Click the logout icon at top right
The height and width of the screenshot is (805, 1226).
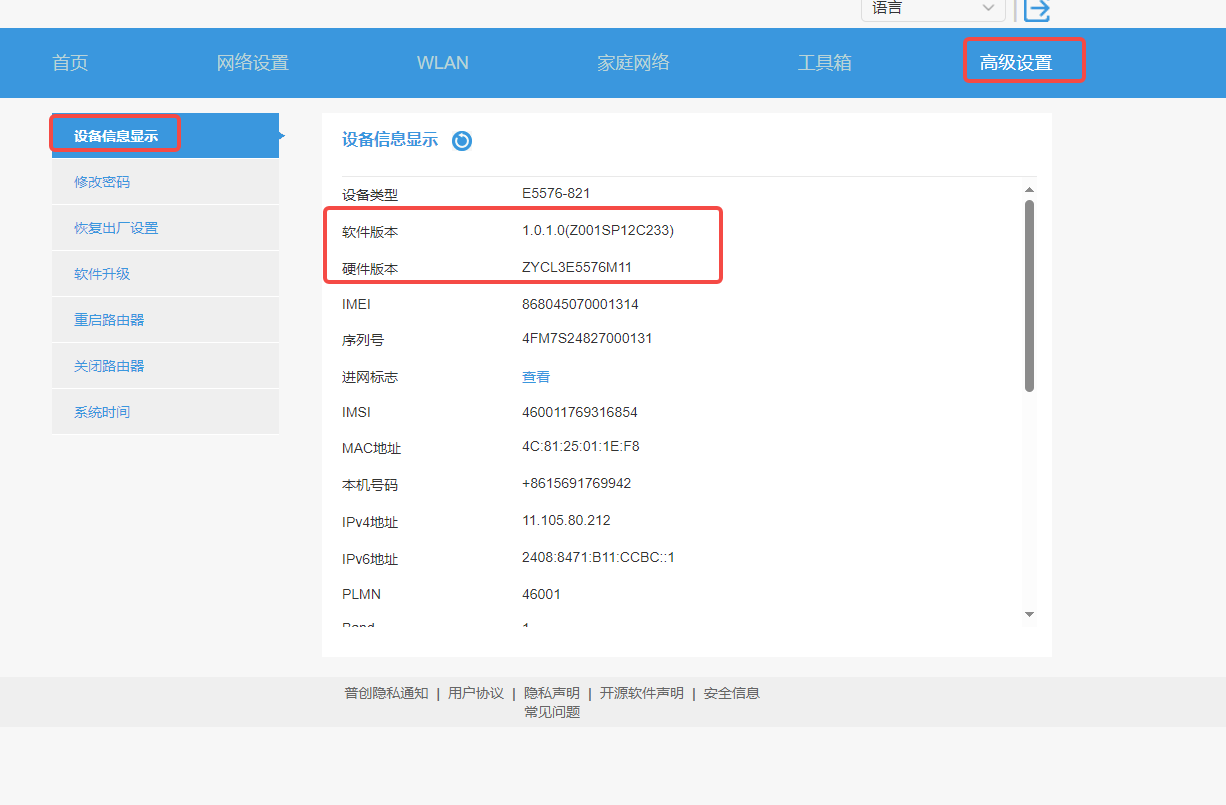[1037, 10]
